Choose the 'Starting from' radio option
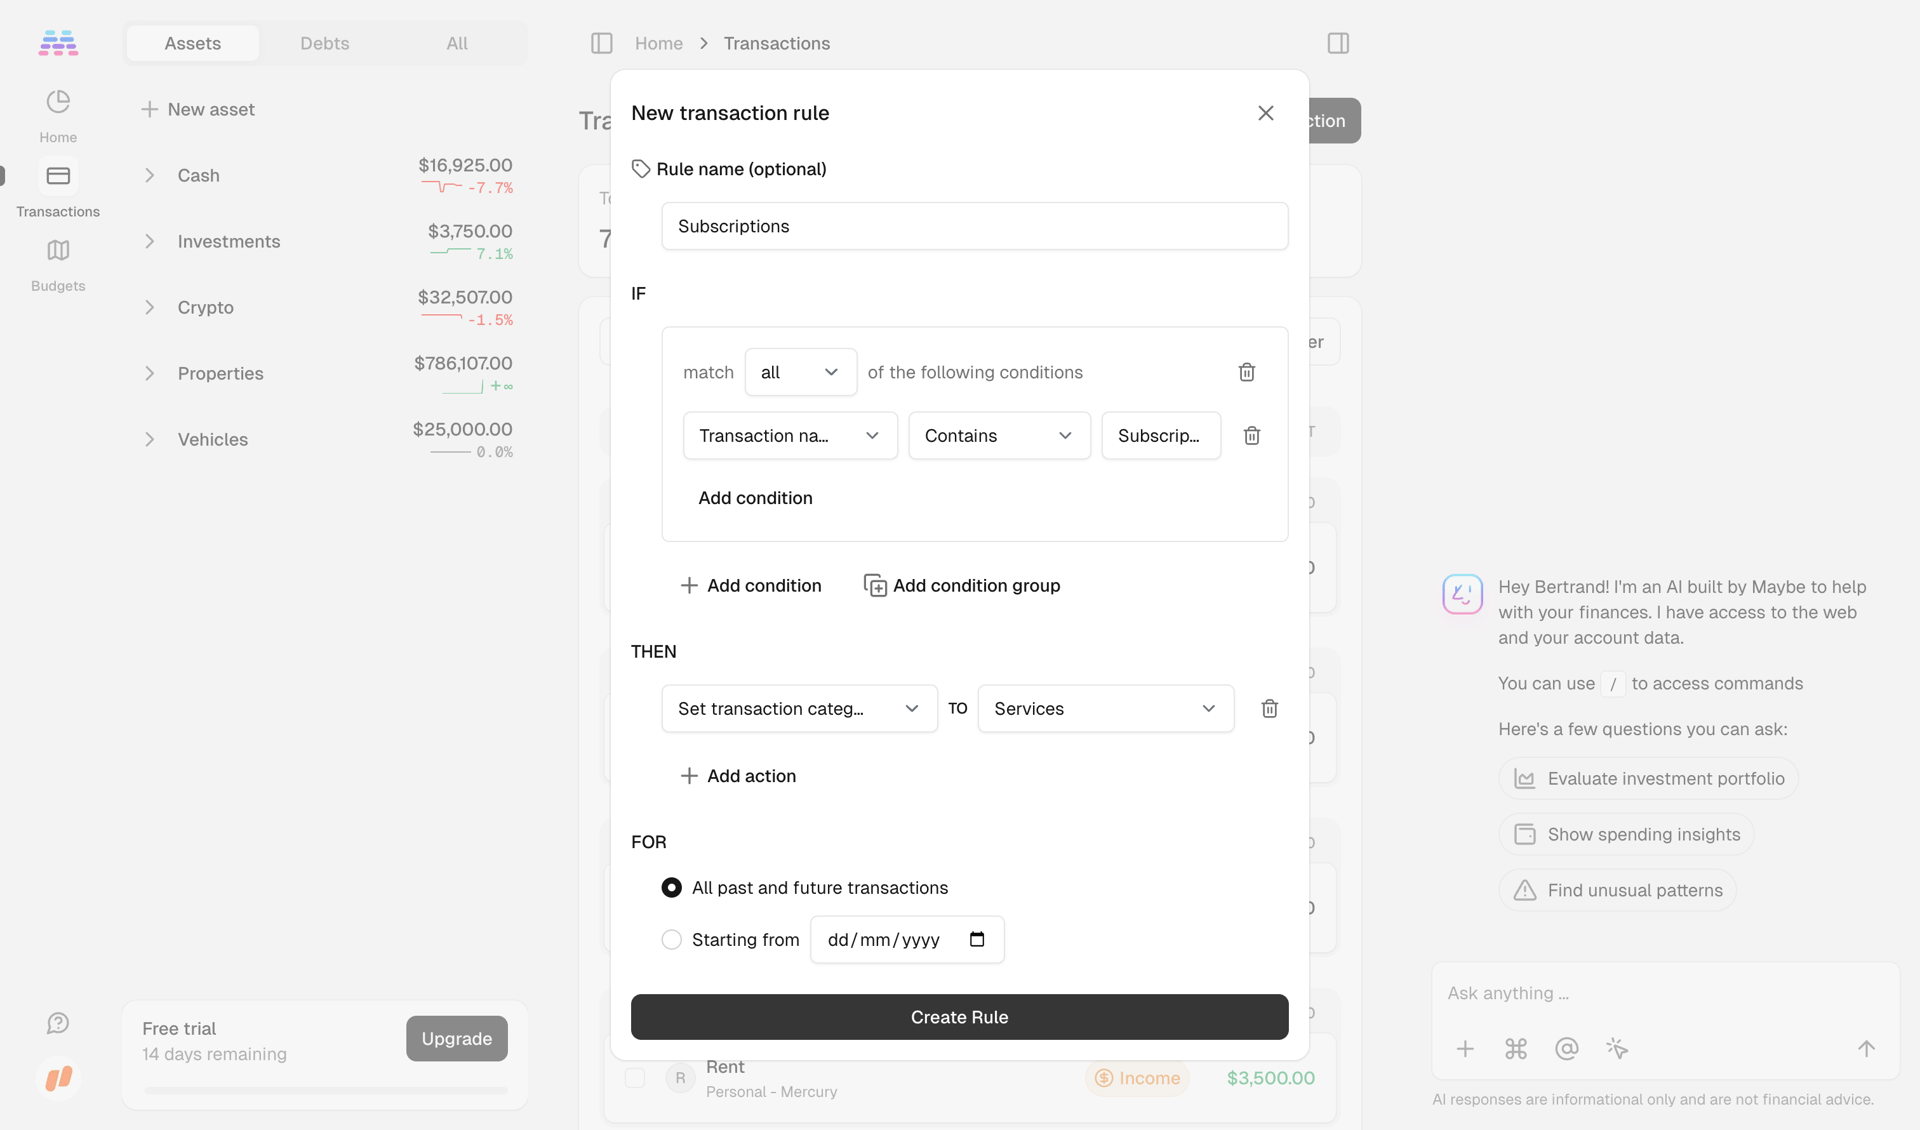Screen dimensions: 1920x1130 pos(671,940)
